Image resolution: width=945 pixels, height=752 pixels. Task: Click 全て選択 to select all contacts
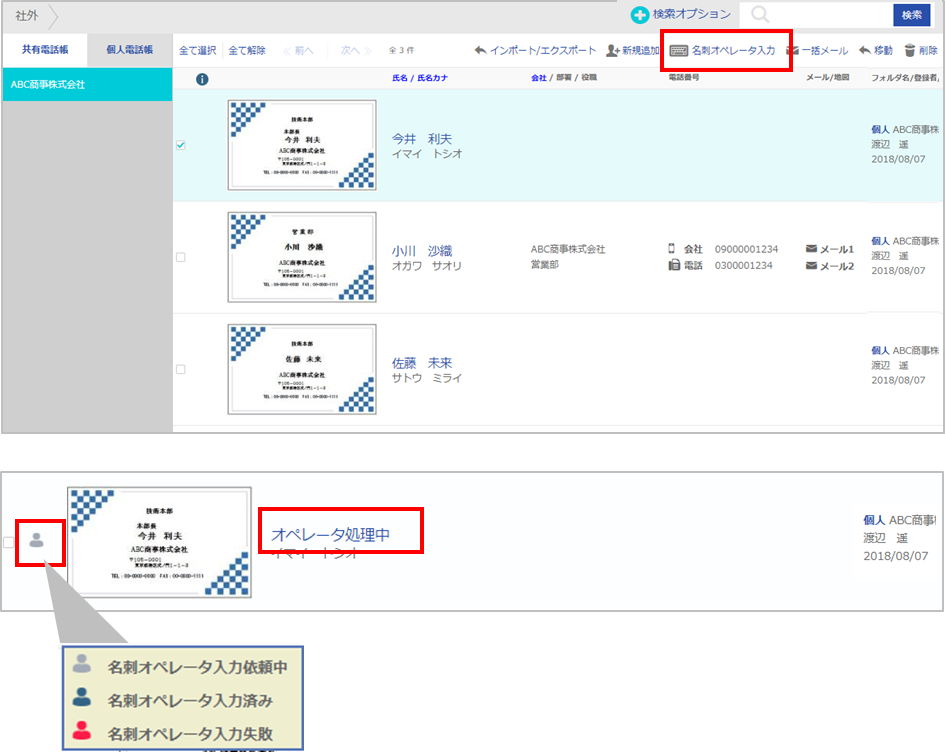tap(197, 50)
